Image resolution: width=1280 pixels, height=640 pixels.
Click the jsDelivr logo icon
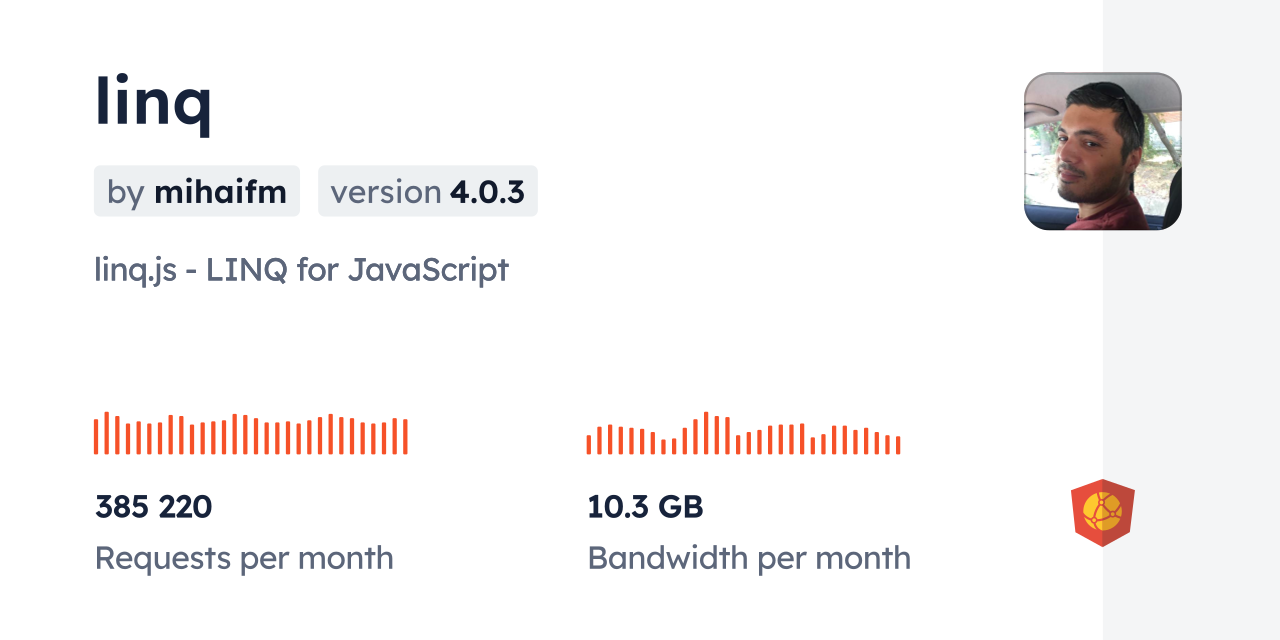coord(1102,513)
